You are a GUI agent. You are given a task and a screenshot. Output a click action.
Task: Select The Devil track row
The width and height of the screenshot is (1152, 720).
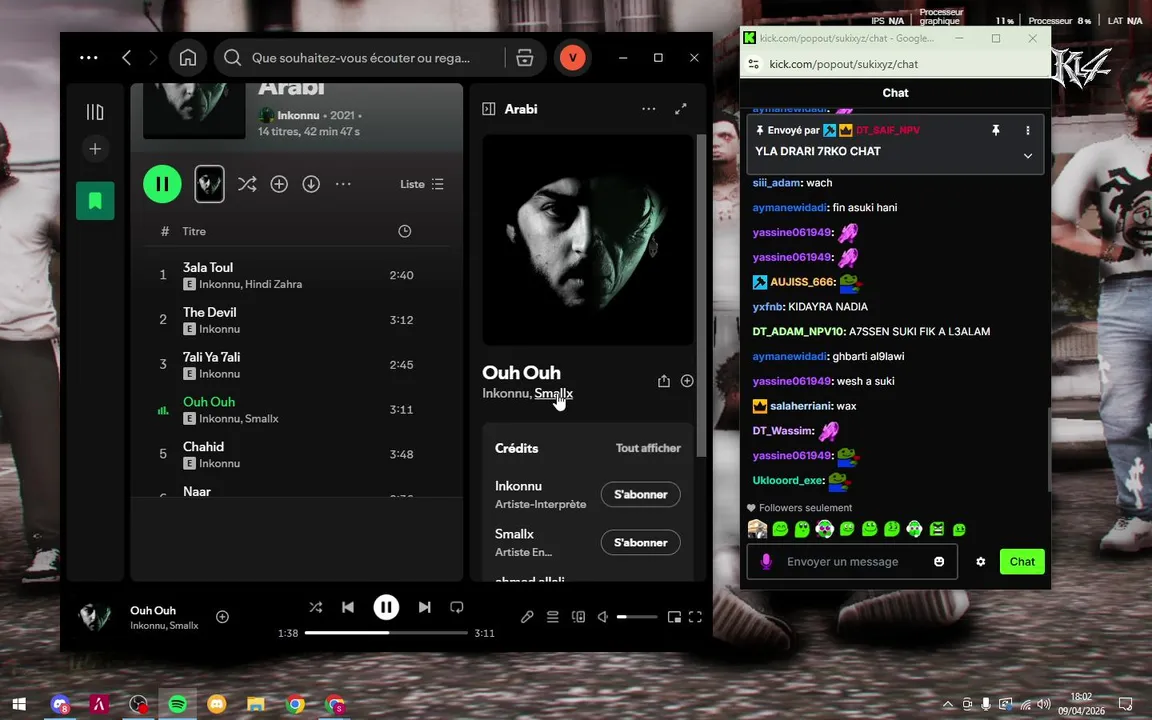(298, 320)
